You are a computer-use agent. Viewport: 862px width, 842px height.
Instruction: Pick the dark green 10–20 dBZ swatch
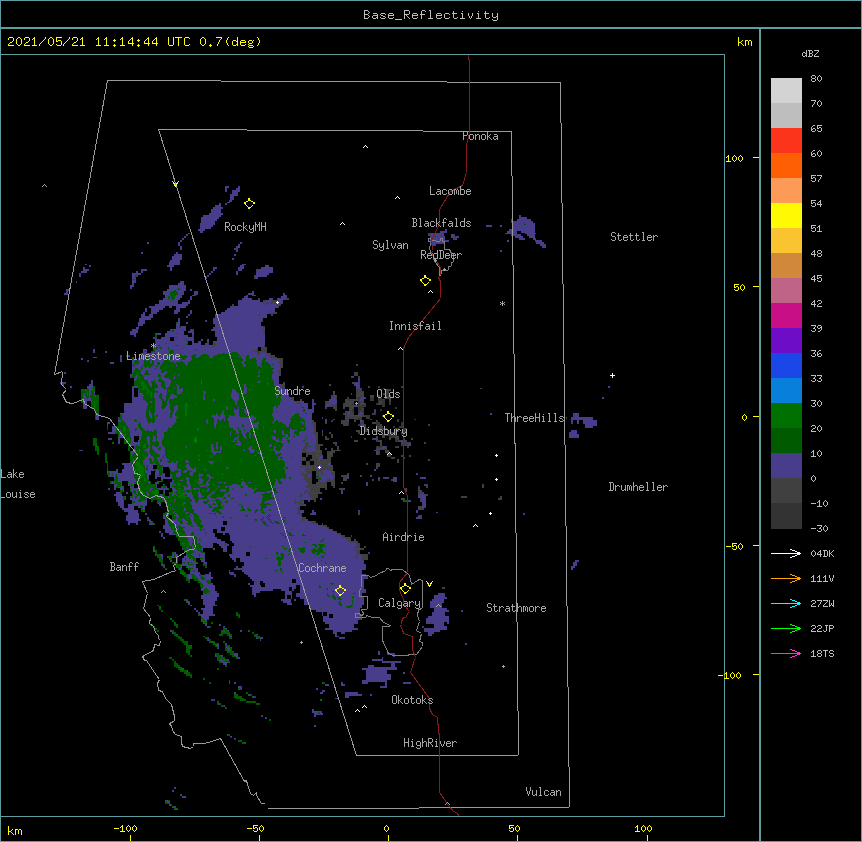[x=786, y=441]
